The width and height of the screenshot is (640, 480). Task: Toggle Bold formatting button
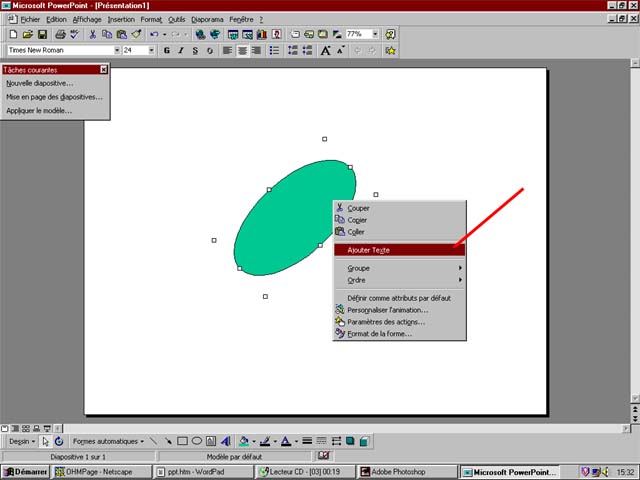click(x=167, y=50)
